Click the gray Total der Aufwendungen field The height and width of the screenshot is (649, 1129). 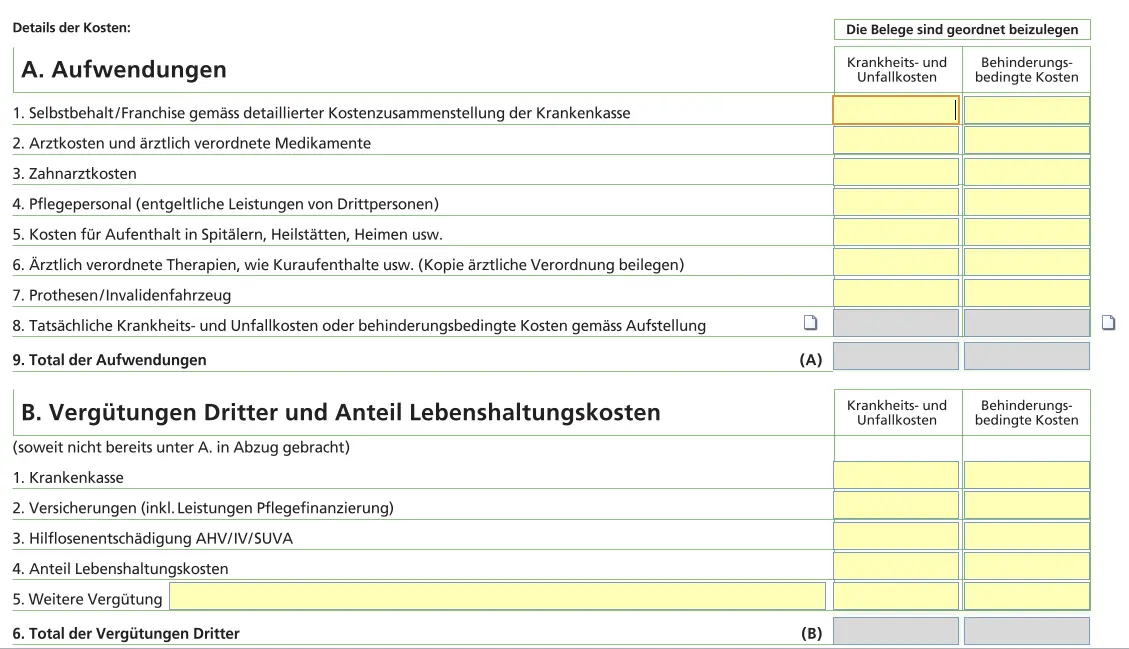pos(895,355)
